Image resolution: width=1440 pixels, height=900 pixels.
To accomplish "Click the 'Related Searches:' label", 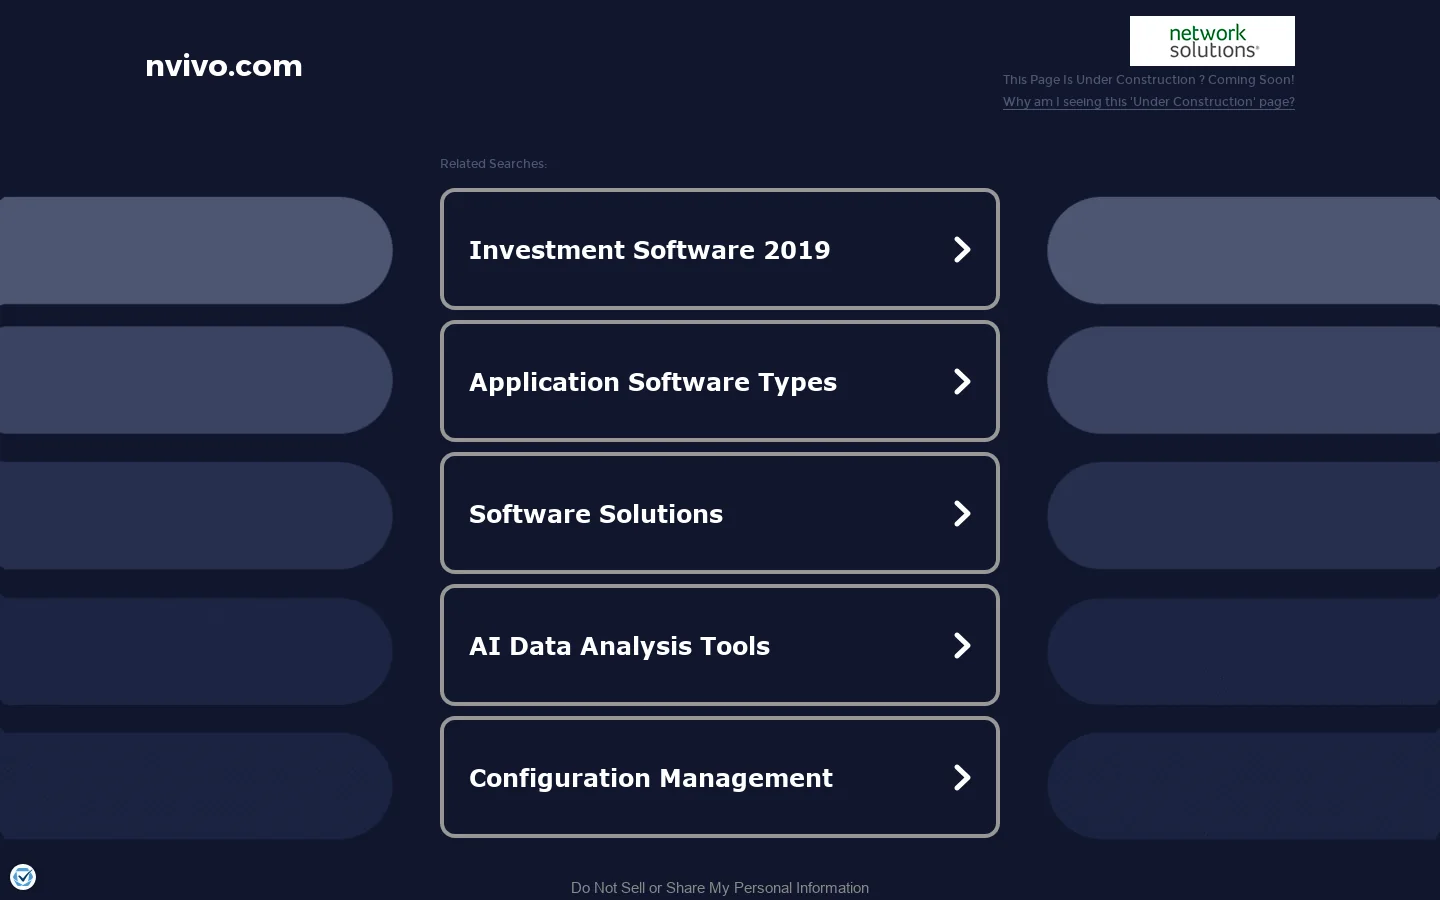I will pyautogui.click(x=493, y=164).
